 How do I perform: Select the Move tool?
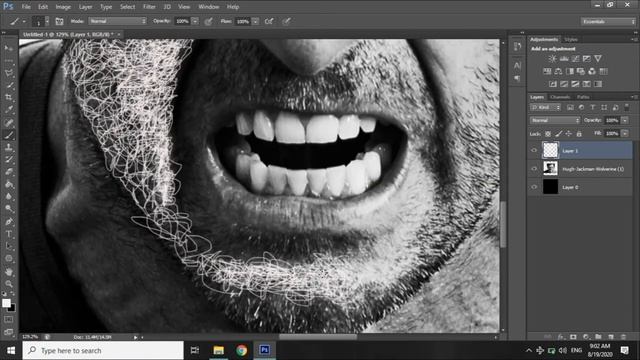pyautogui.click(x=9, y=48)
